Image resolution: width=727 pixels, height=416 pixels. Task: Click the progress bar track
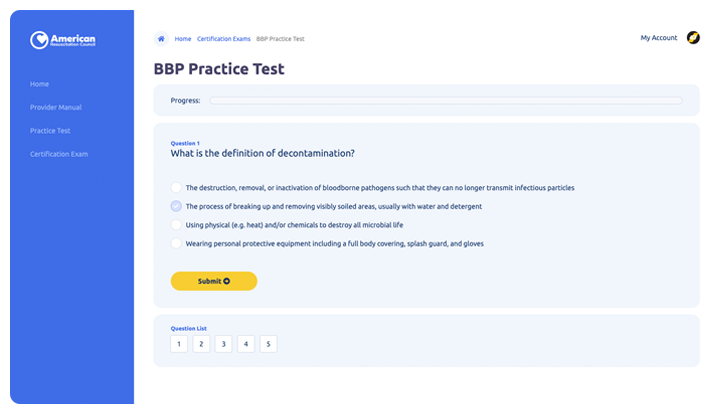(446, 101)
